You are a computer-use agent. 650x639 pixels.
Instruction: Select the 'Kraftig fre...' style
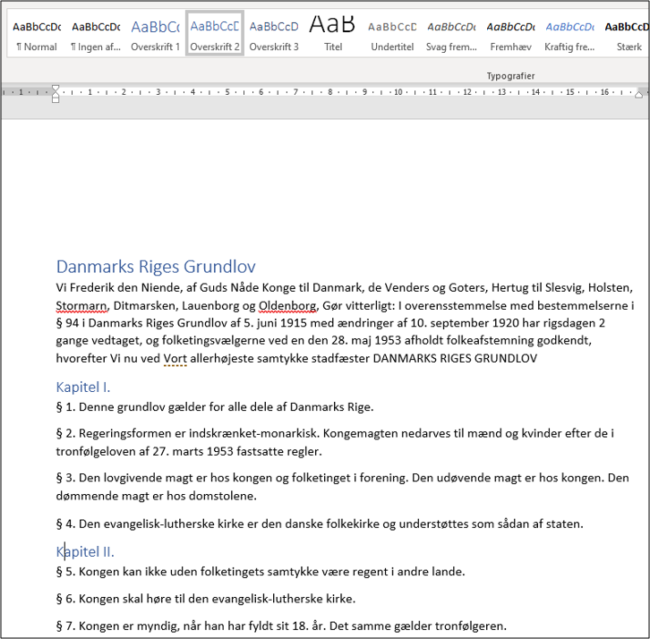tap(569, 33)
